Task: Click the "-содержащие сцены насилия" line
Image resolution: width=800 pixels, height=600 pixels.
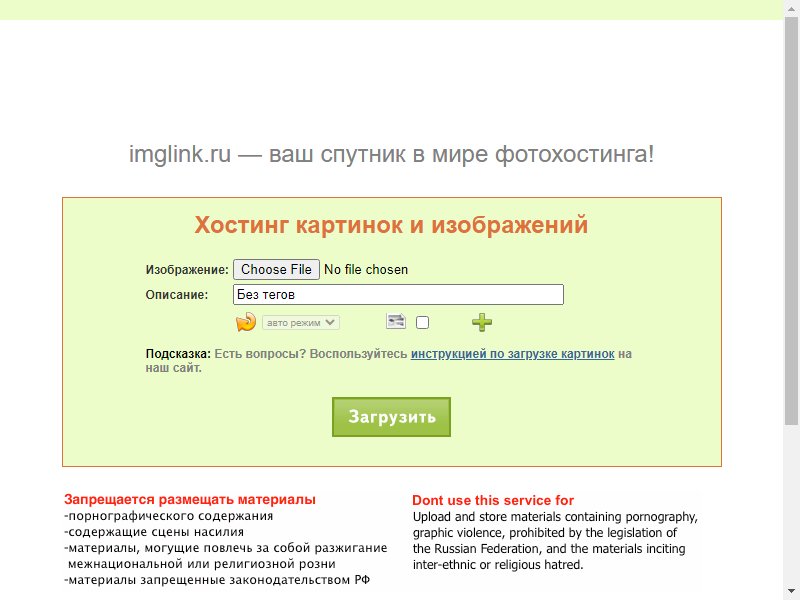Action: (x=154, y=532)
